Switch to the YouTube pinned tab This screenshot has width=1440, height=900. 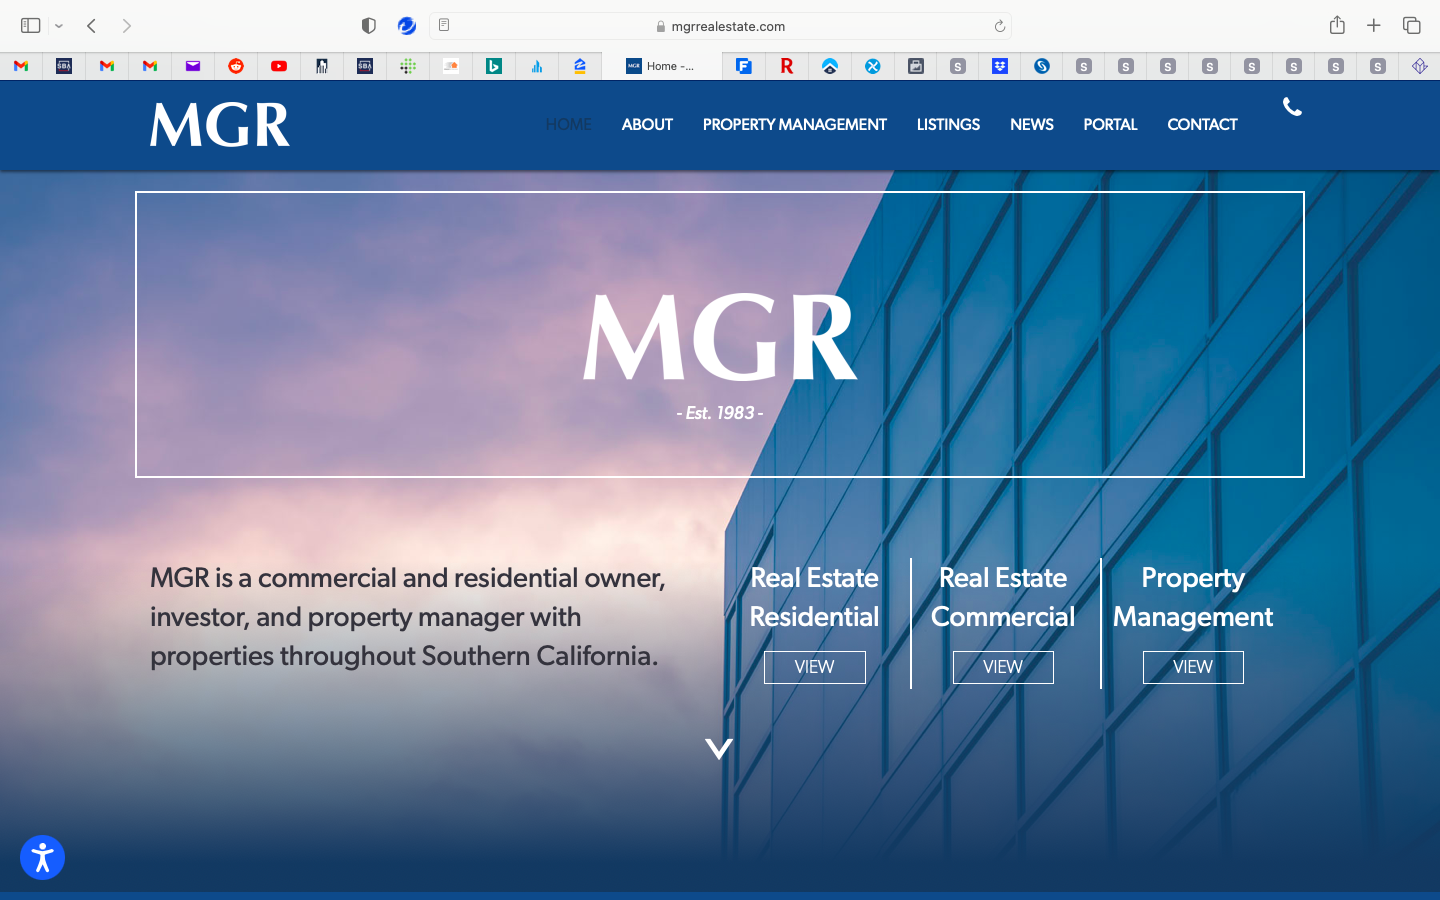click(x=279, y=66)
